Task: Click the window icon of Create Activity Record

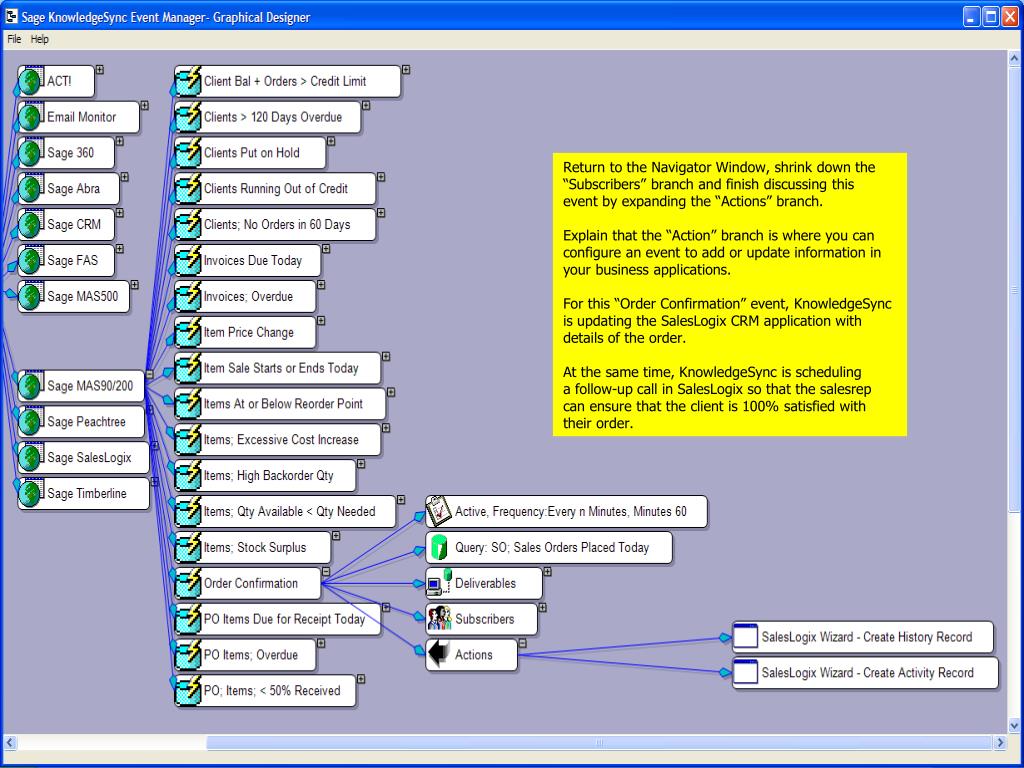Action: point(745,673)
